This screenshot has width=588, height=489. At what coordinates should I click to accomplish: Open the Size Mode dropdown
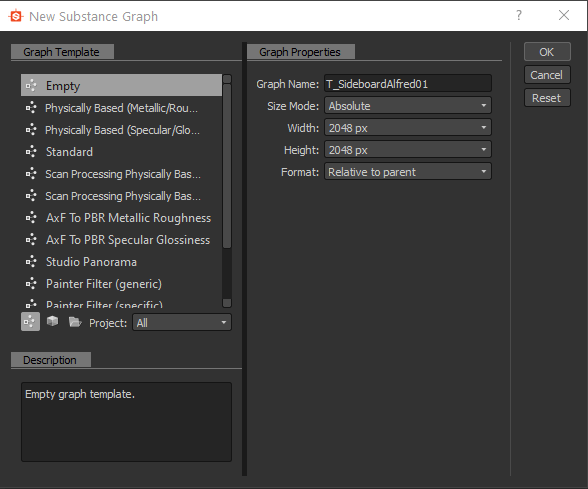point(408,106)
